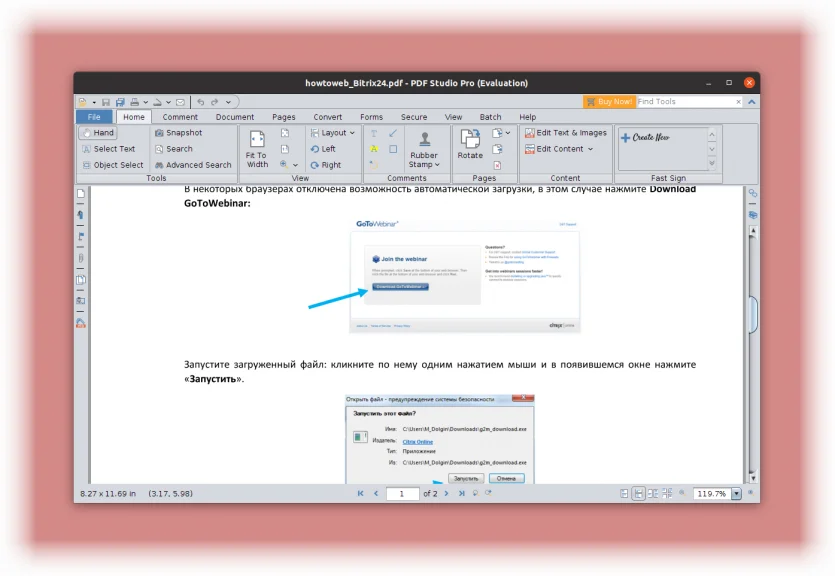Open the Secure tab

click(414, 117)
